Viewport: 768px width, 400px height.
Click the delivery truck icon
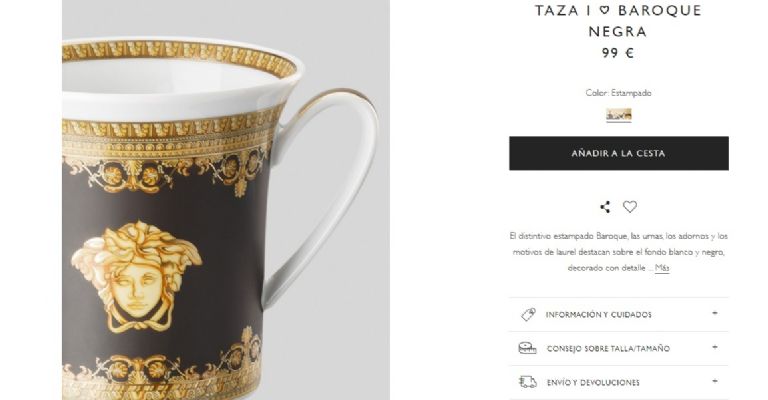[x=528, y=382]
